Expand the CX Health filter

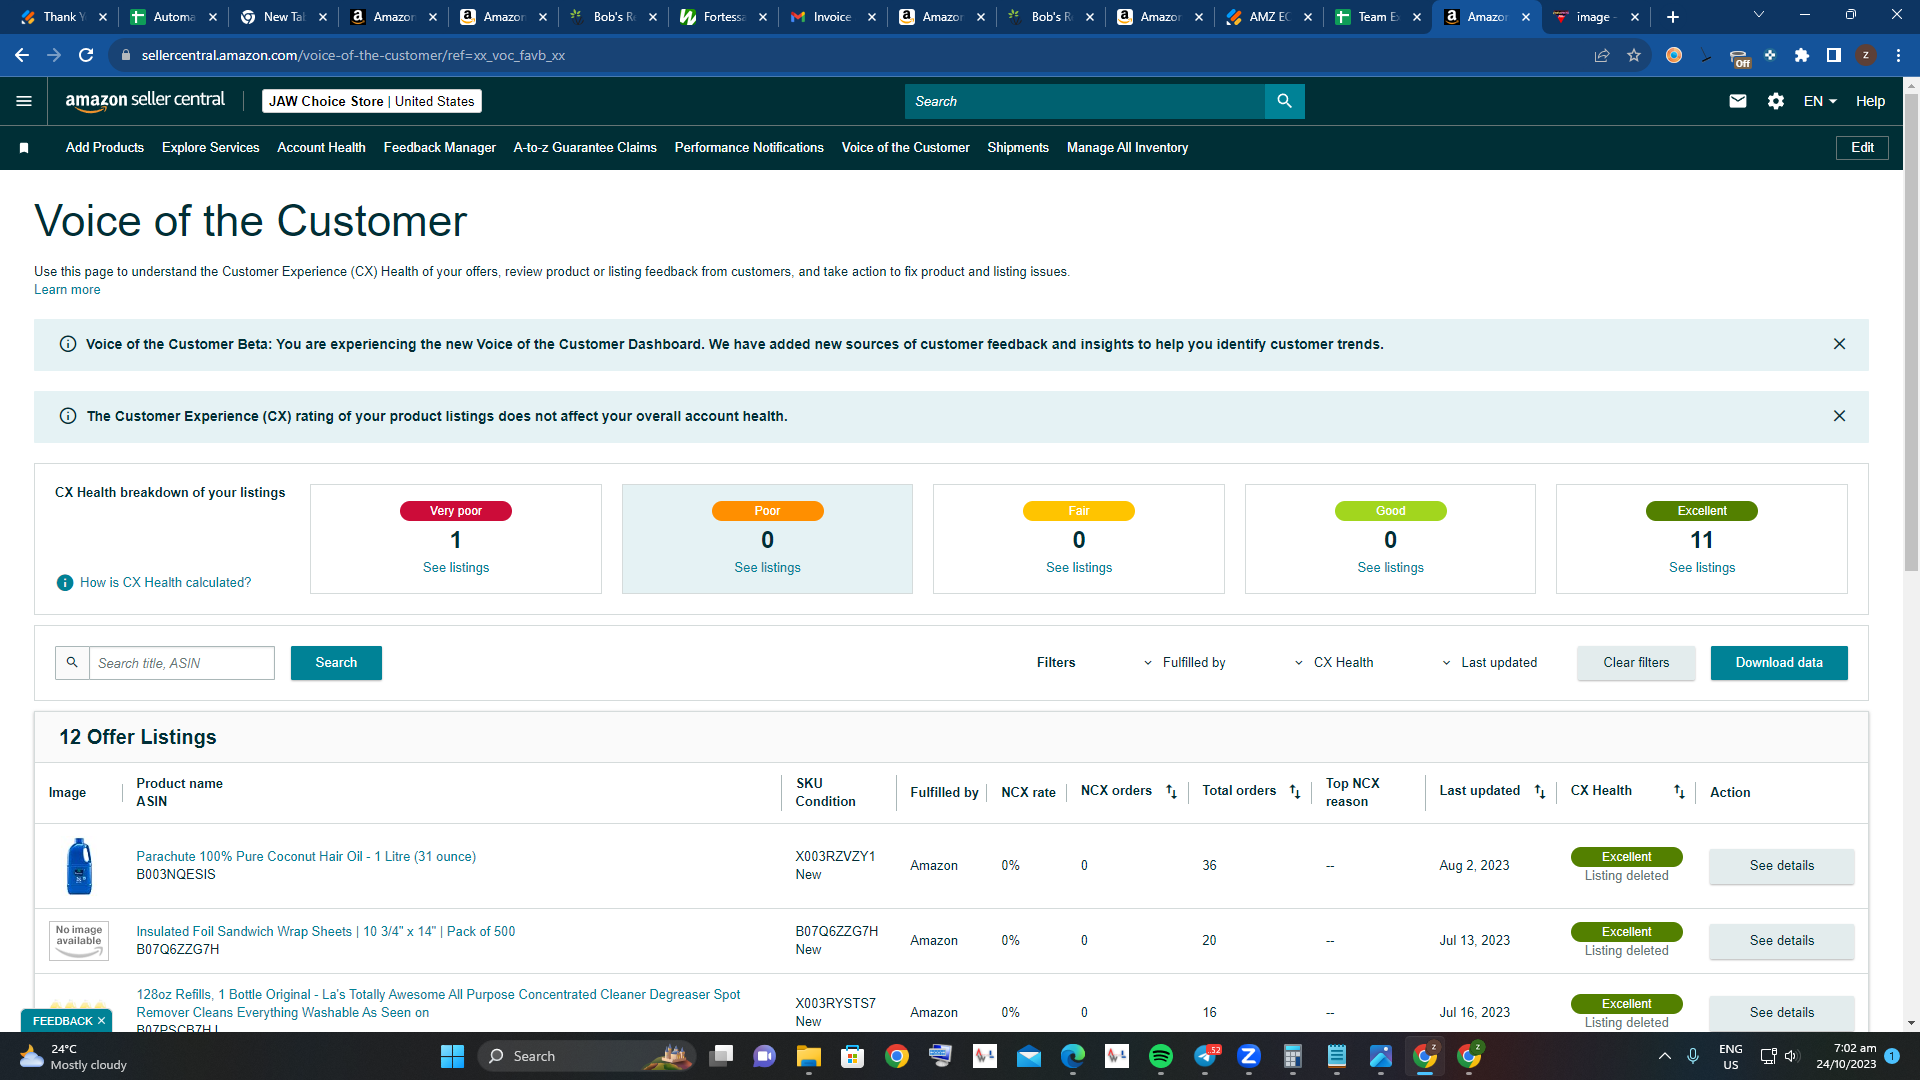(1334, 663)
